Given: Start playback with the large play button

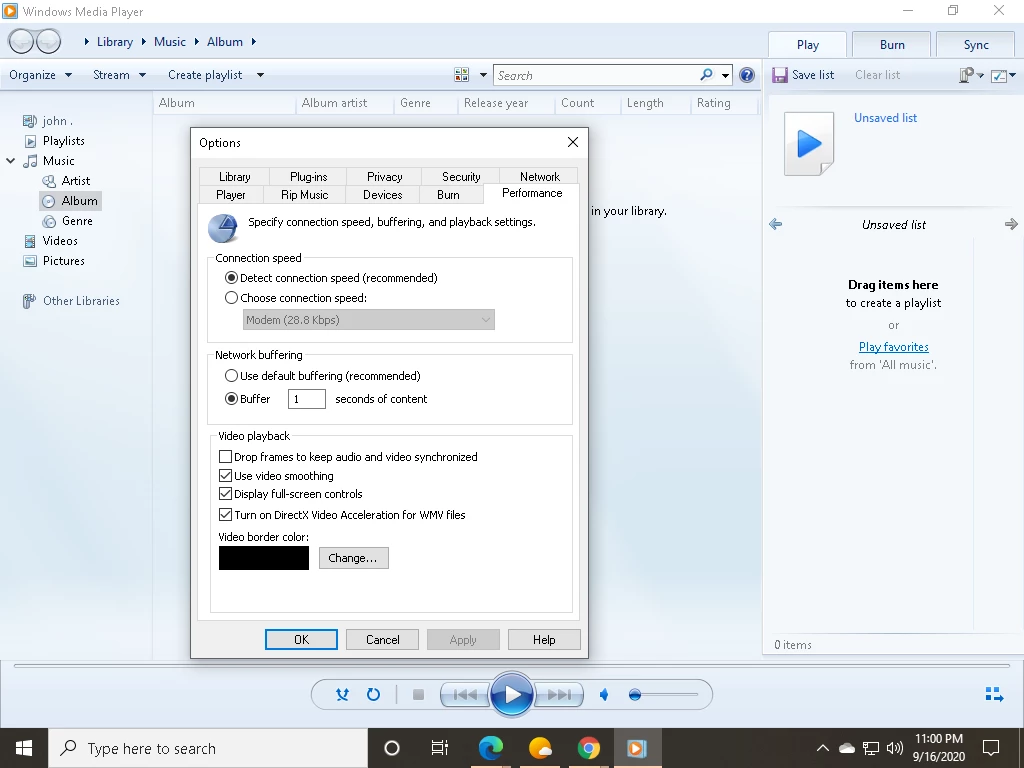Looking at the screenshot, I should (511, 695).
